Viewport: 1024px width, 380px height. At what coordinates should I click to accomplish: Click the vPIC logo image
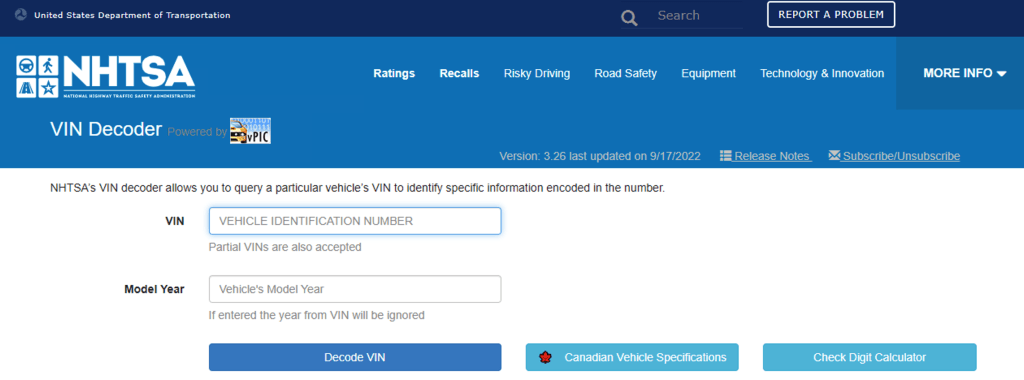click(x=250, y=131)
